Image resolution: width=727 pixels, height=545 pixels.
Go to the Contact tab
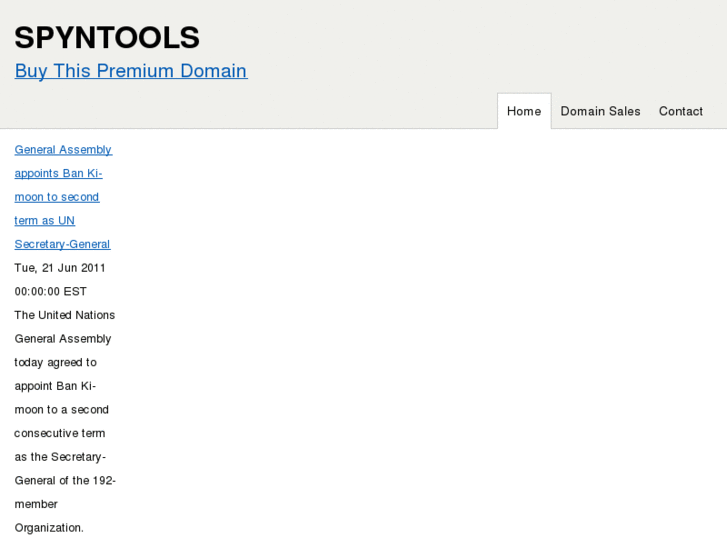[680, 111]
